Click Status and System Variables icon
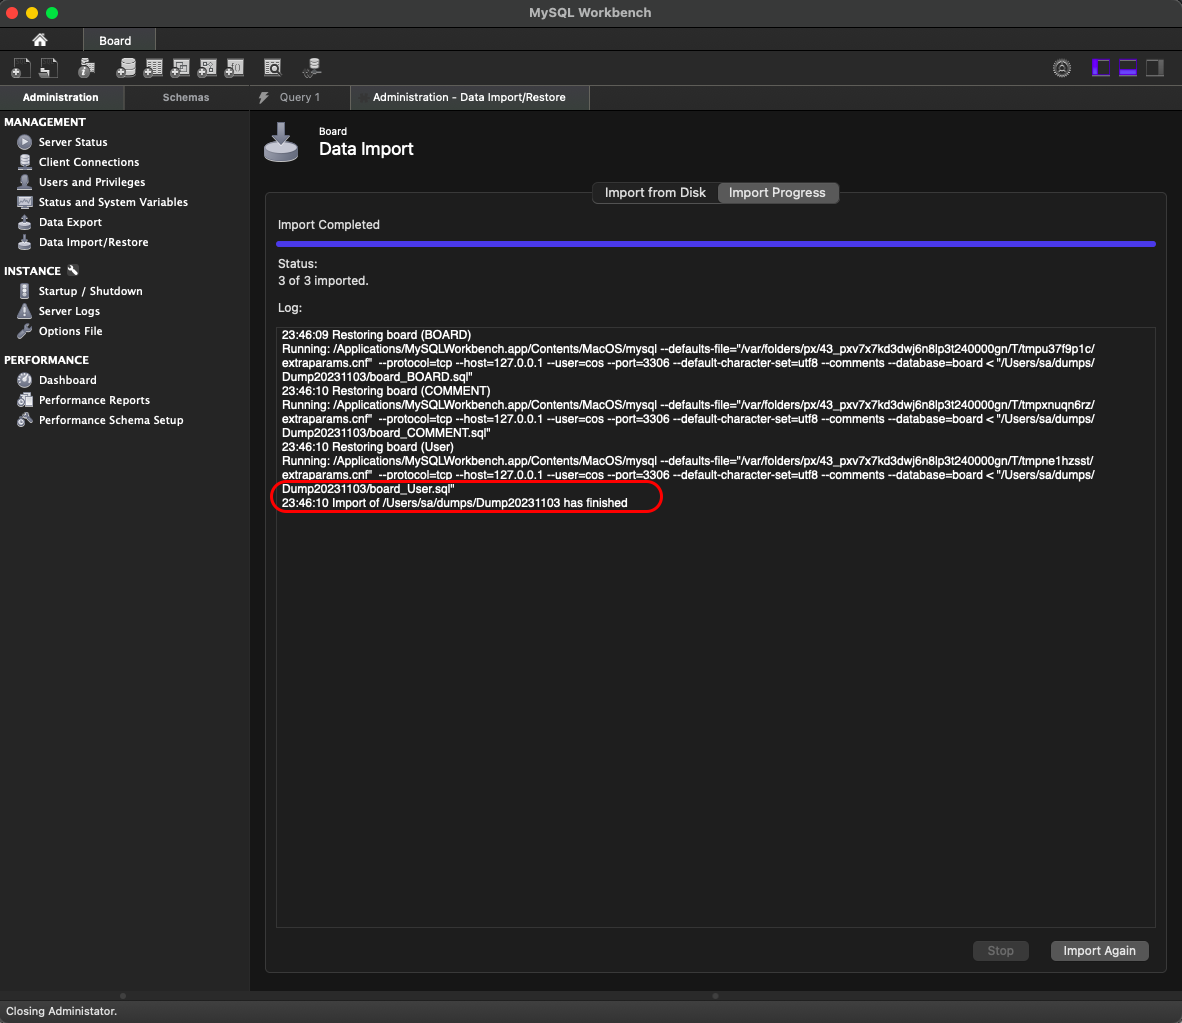Image resolution: width=1182 pixels, height=1023 pixels. click(25, 202)
